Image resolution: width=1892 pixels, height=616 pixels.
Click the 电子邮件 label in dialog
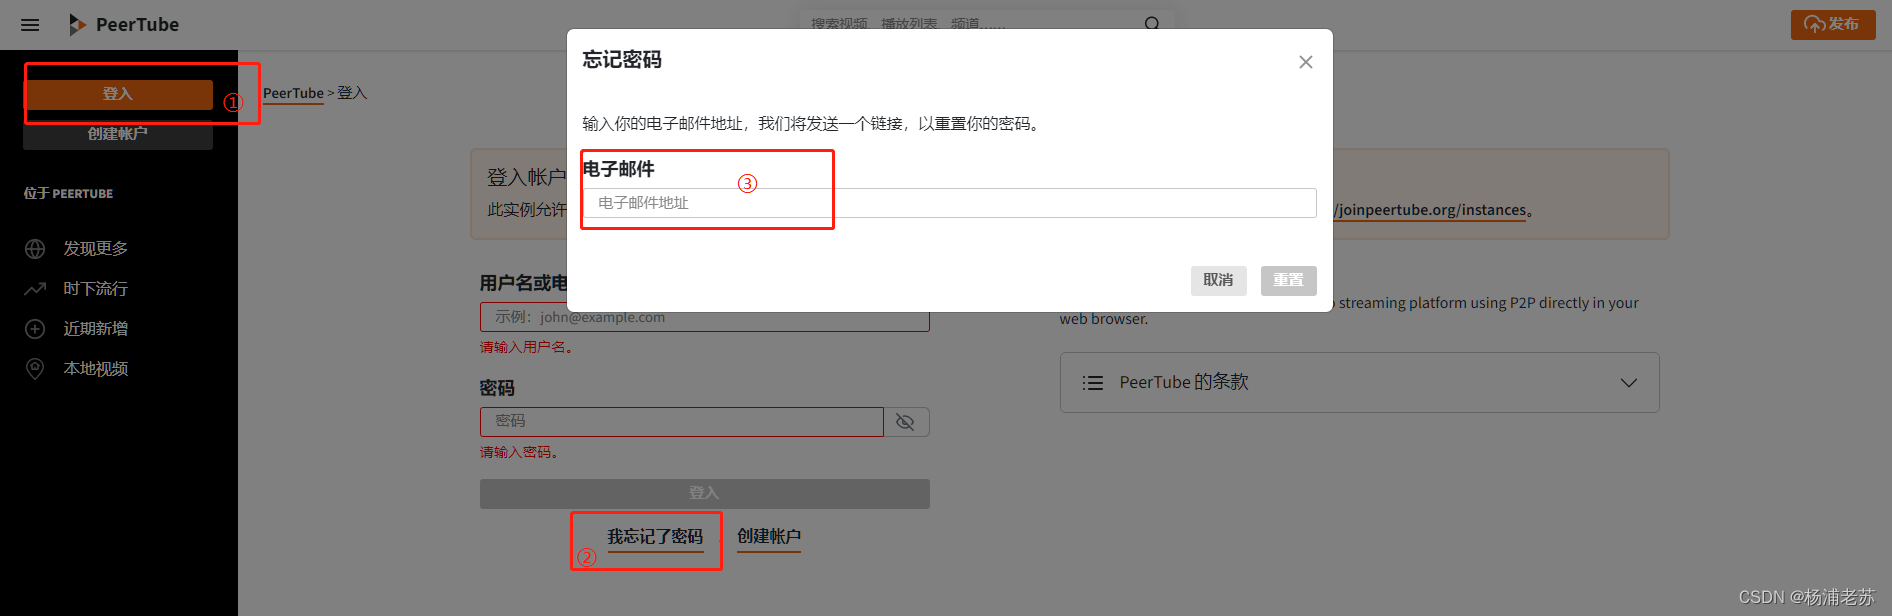[x=618, y=169]
